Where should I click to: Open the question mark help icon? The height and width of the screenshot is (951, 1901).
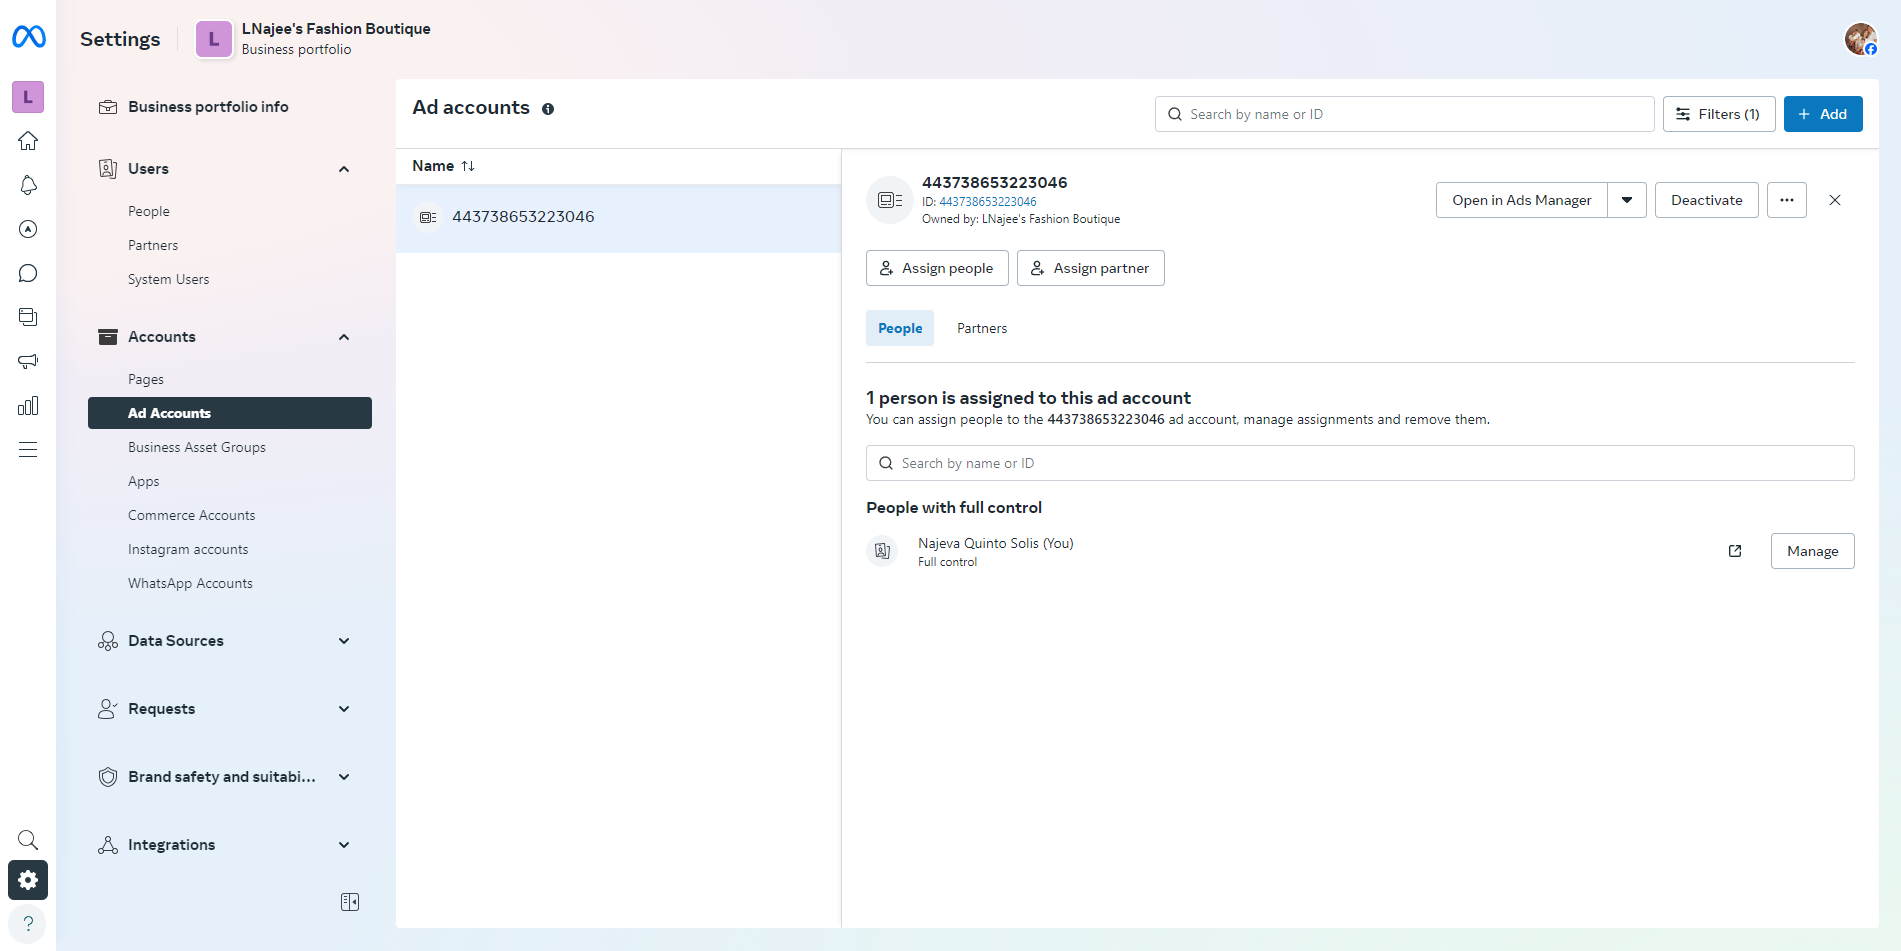click(x=28, y=923)
